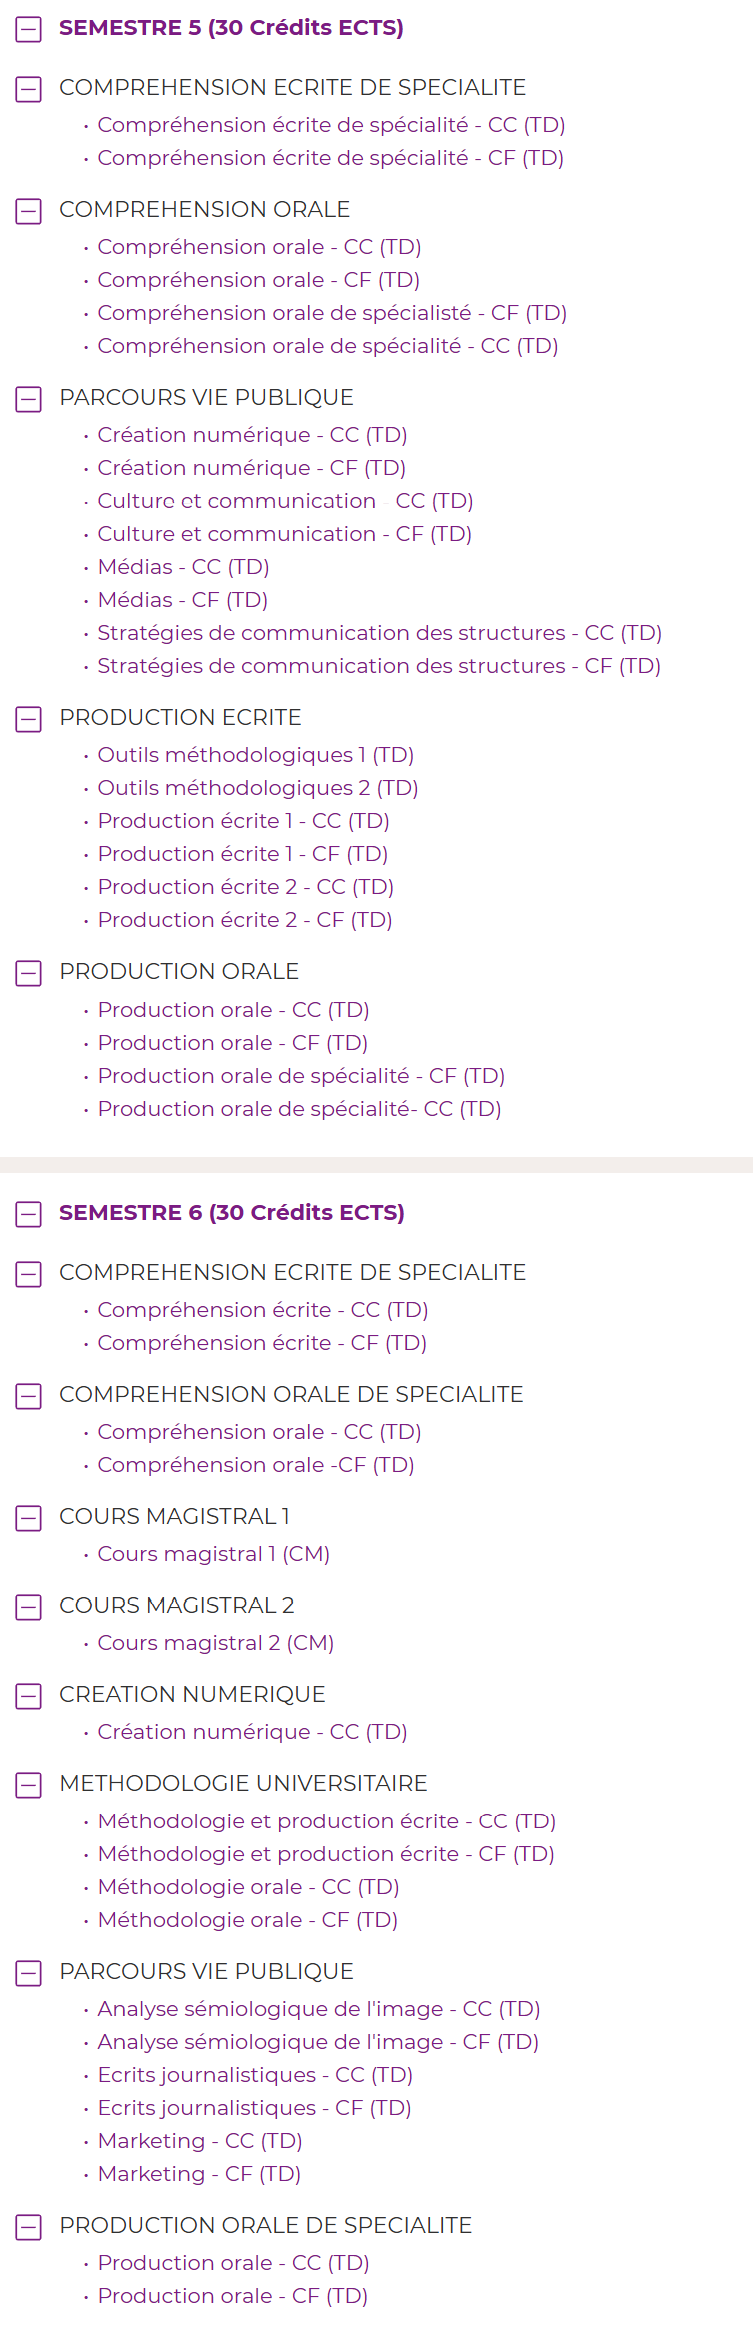Open Culture et communication - CF (TD)
Screen dimensions: 753x2338
tap(284, 534)
